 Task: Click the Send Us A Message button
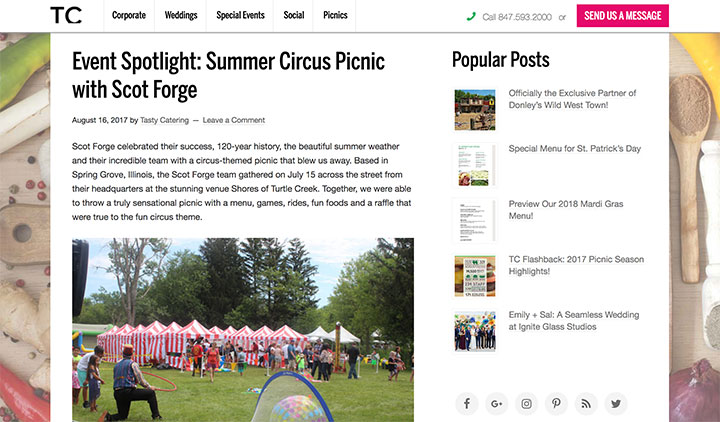click(x=623, y=16)
